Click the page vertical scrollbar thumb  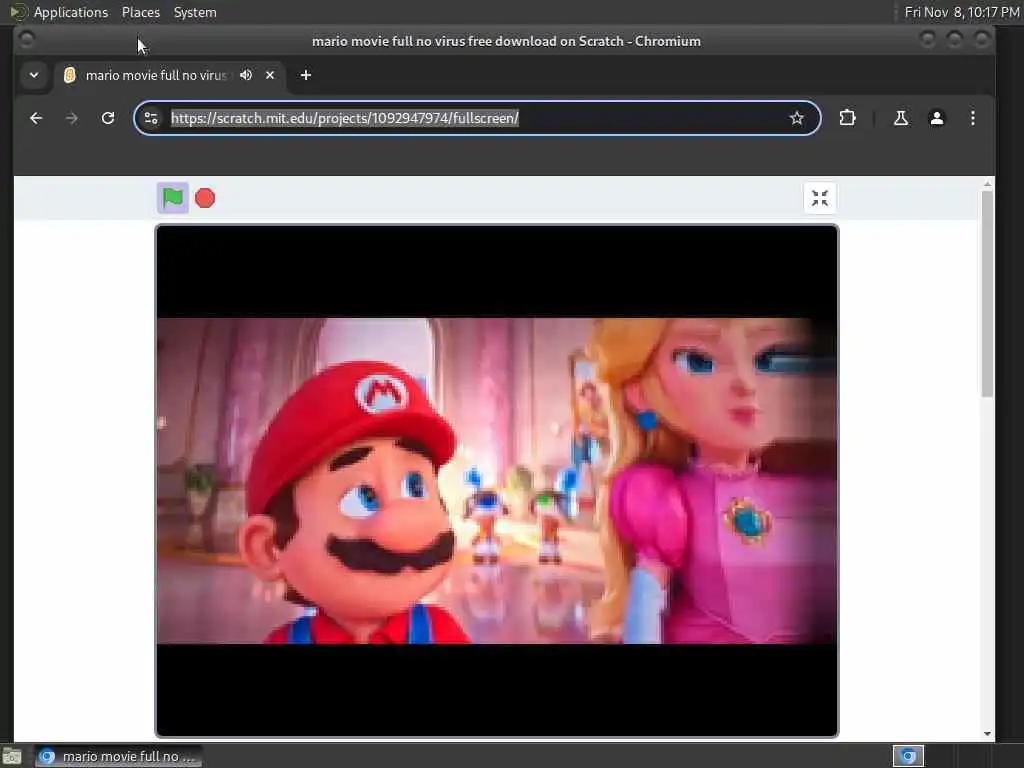click(987, 293)
